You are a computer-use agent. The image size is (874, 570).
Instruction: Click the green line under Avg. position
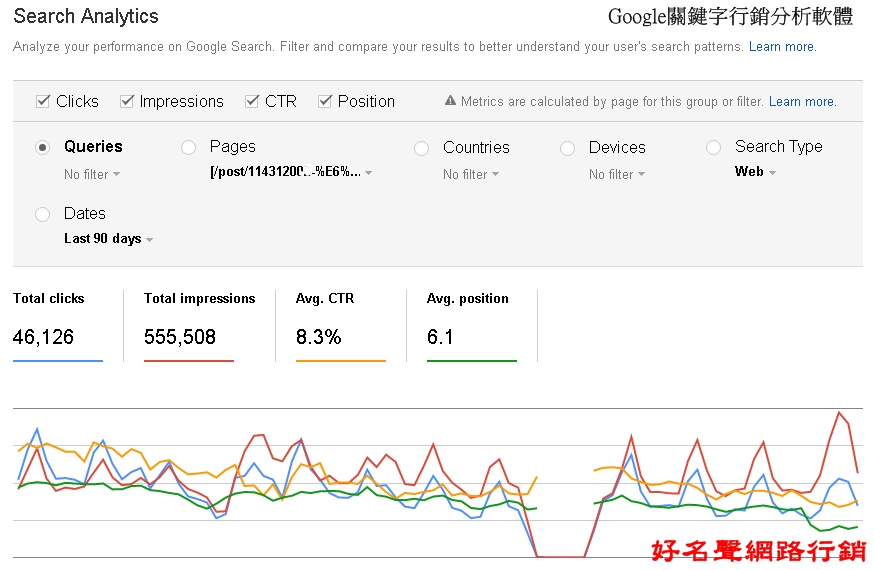pos(472,361)
